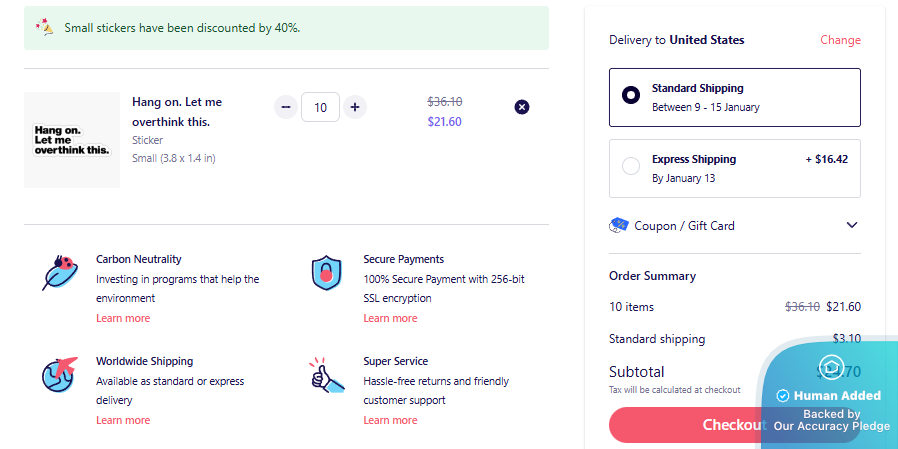Click the minus quantity button
The width and height of the screenshot is (898, 449).
[x=286, y=107]
